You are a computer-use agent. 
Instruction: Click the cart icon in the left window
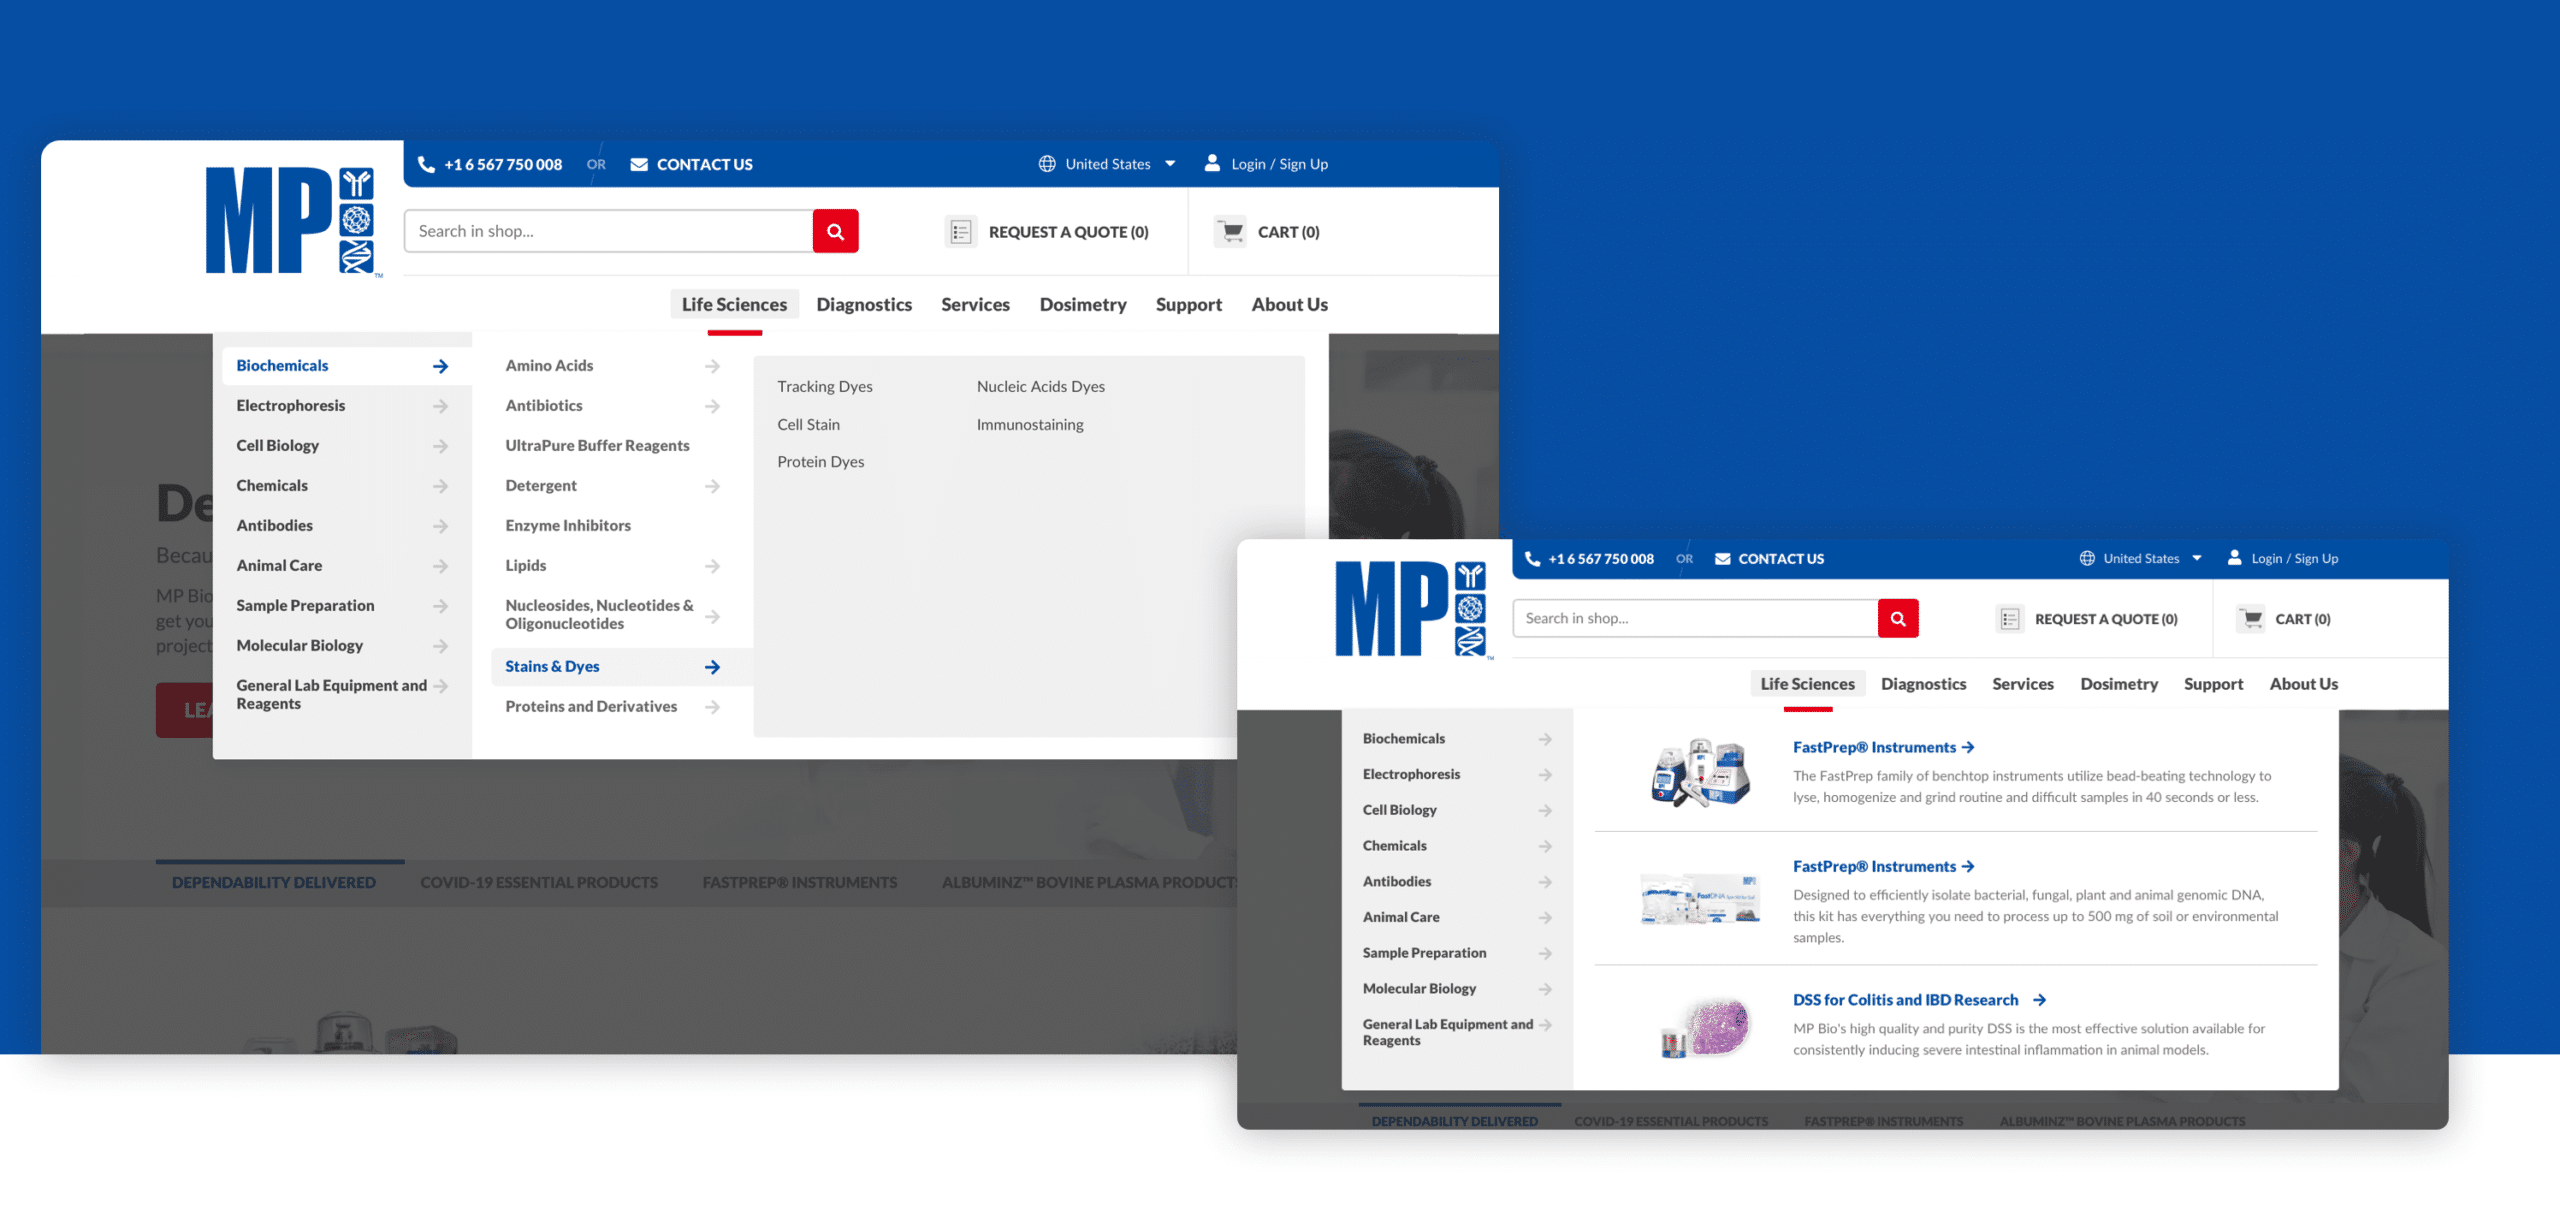click(x=1232, y=231)
